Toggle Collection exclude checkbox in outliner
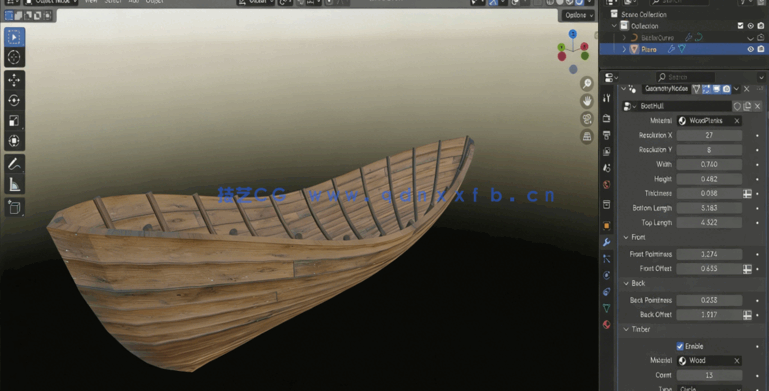The height and width of the screenshot is (391, 769). [741, 26]
